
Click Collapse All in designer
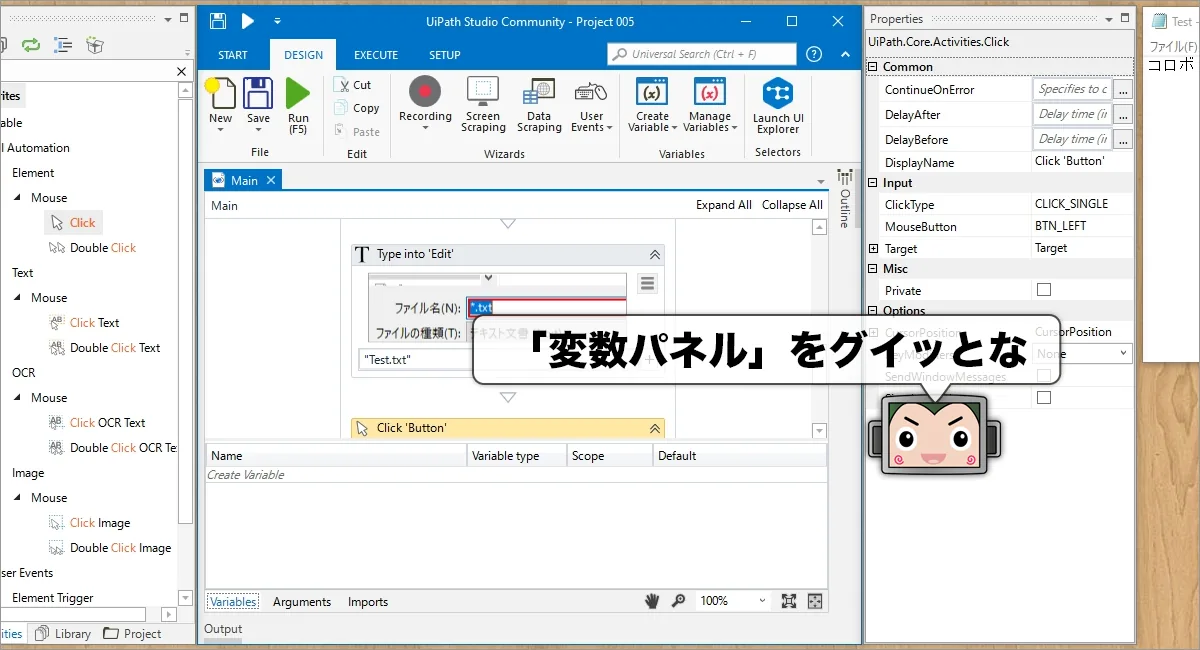pos(792,205)
